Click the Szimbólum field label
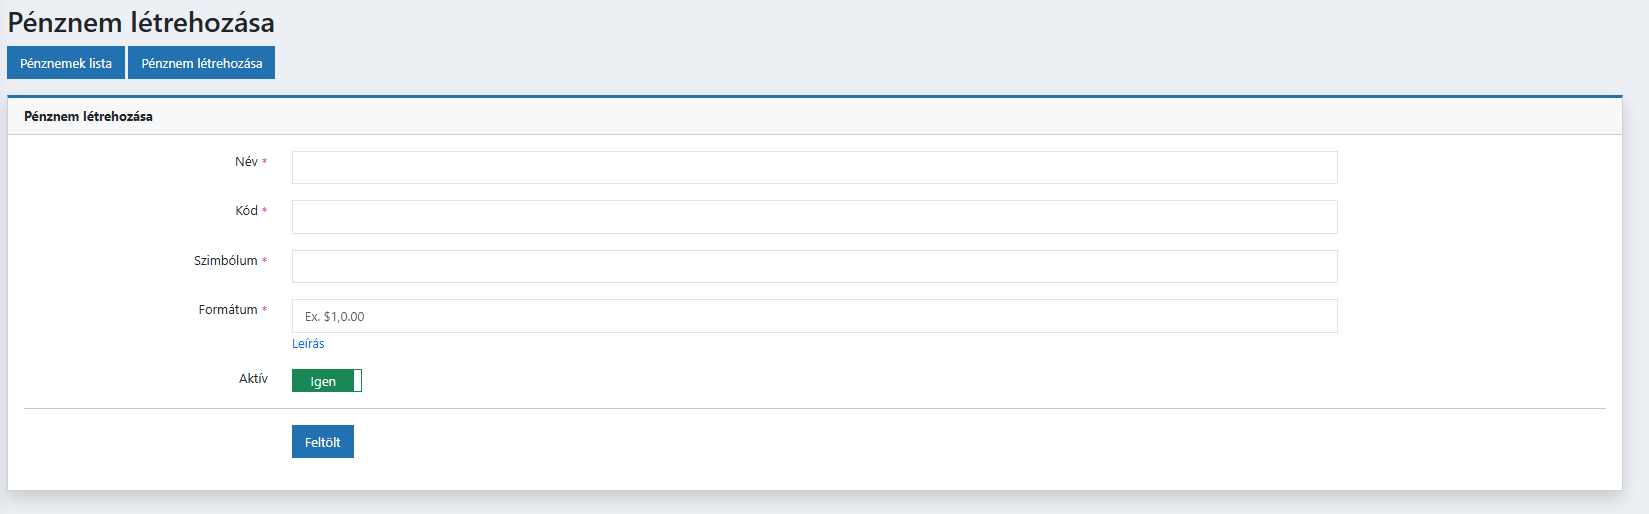This screenshot has height=514, width=1649. tap(225, 261)
